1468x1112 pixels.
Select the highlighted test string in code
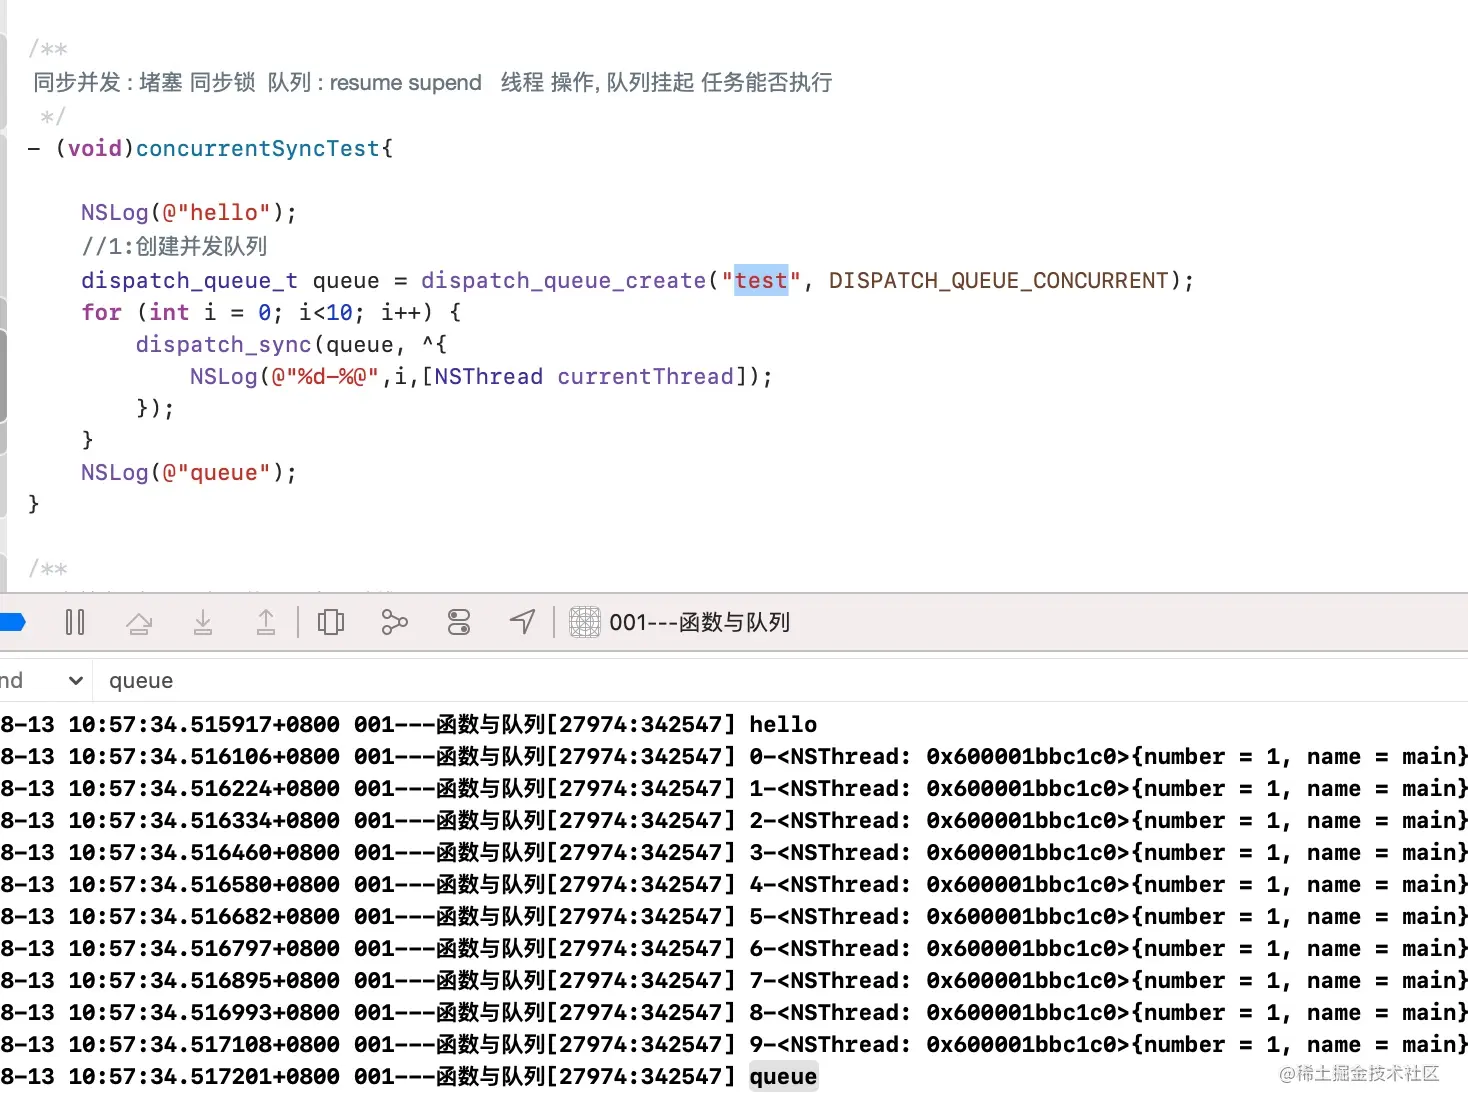coord(760,280)
